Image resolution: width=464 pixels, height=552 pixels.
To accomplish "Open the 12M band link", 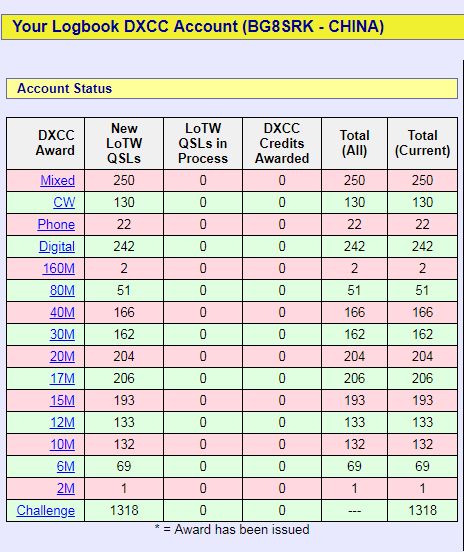I will pos(62,422).
